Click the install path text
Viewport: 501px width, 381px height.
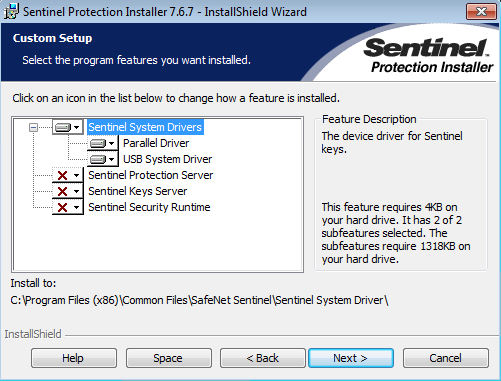199,300
